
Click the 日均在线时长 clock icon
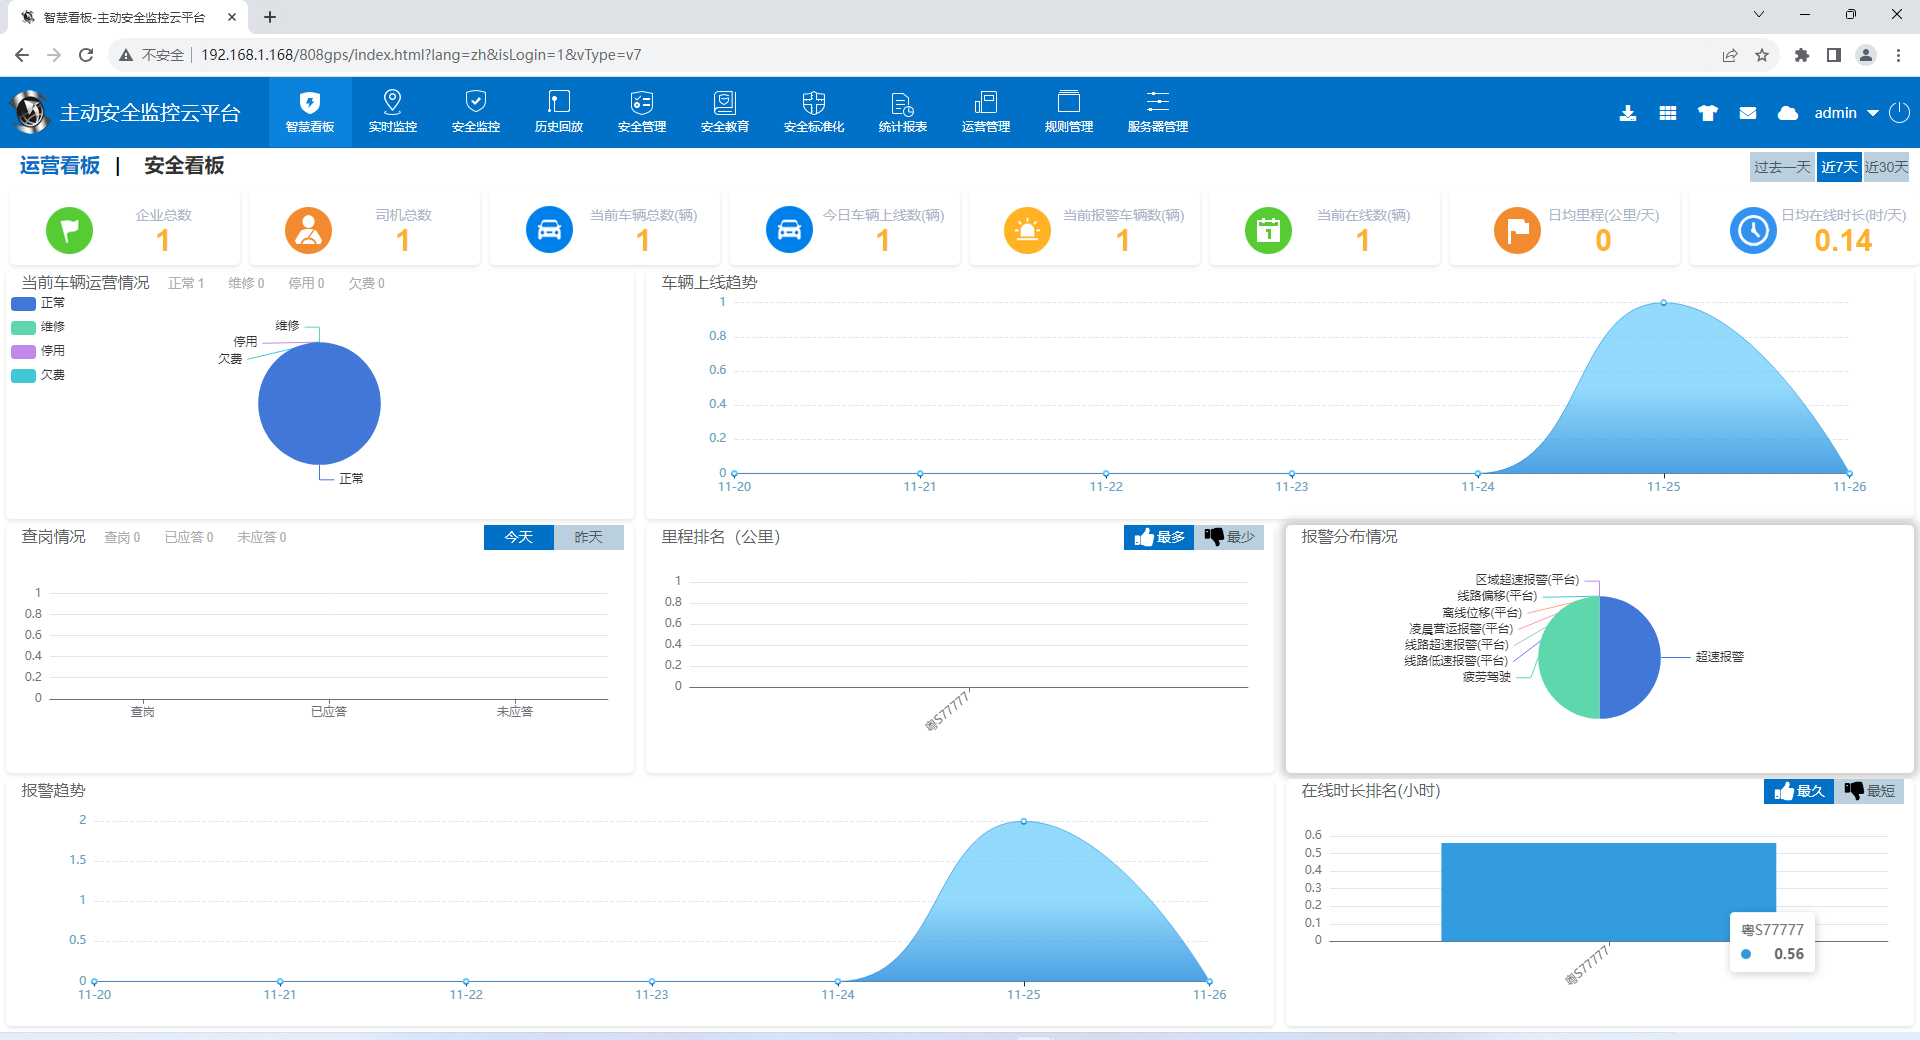point(1753,230)
